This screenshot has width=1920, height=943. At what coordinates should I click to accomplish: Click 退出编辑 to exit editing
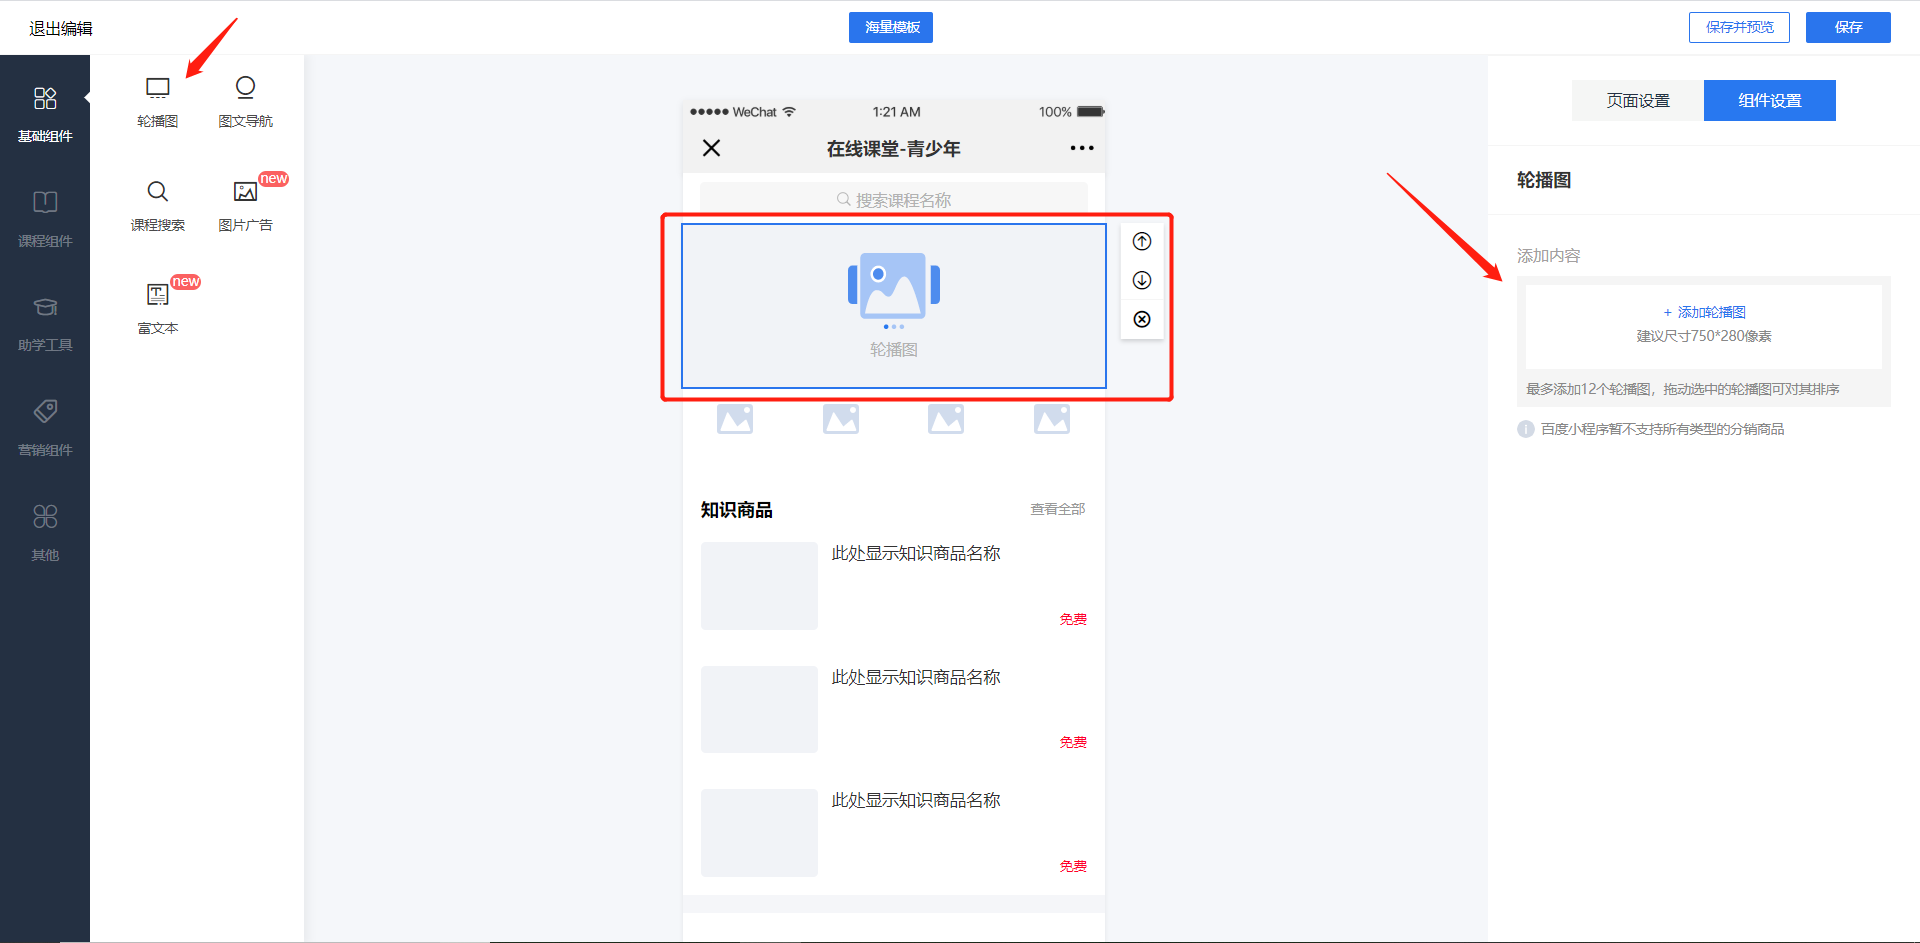(x=61, y=28)
